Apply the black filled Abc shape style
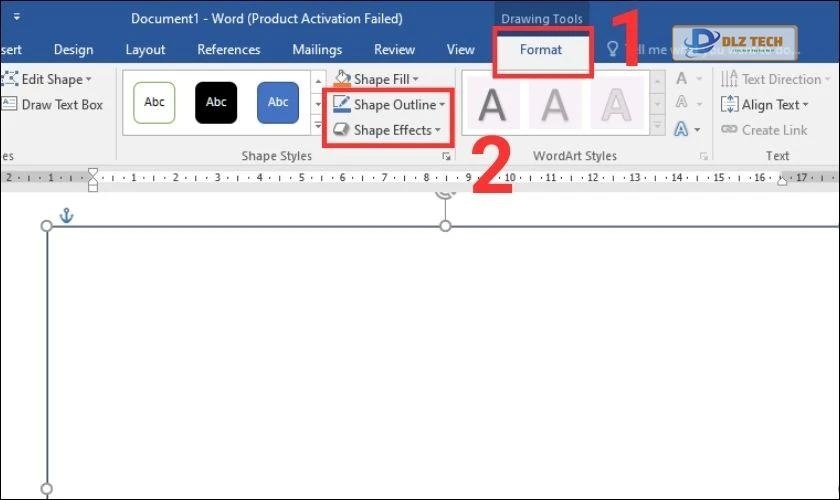840x500 pixels. 216,102
